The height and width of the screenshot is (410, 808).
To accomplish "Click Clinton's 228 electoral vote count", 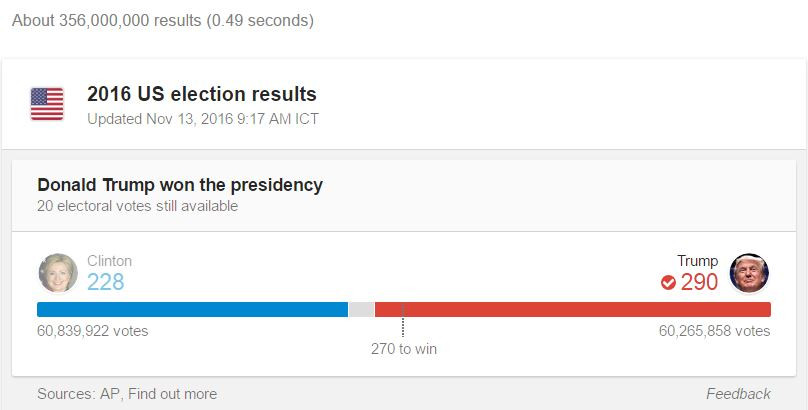I will (x=106, y=282).
